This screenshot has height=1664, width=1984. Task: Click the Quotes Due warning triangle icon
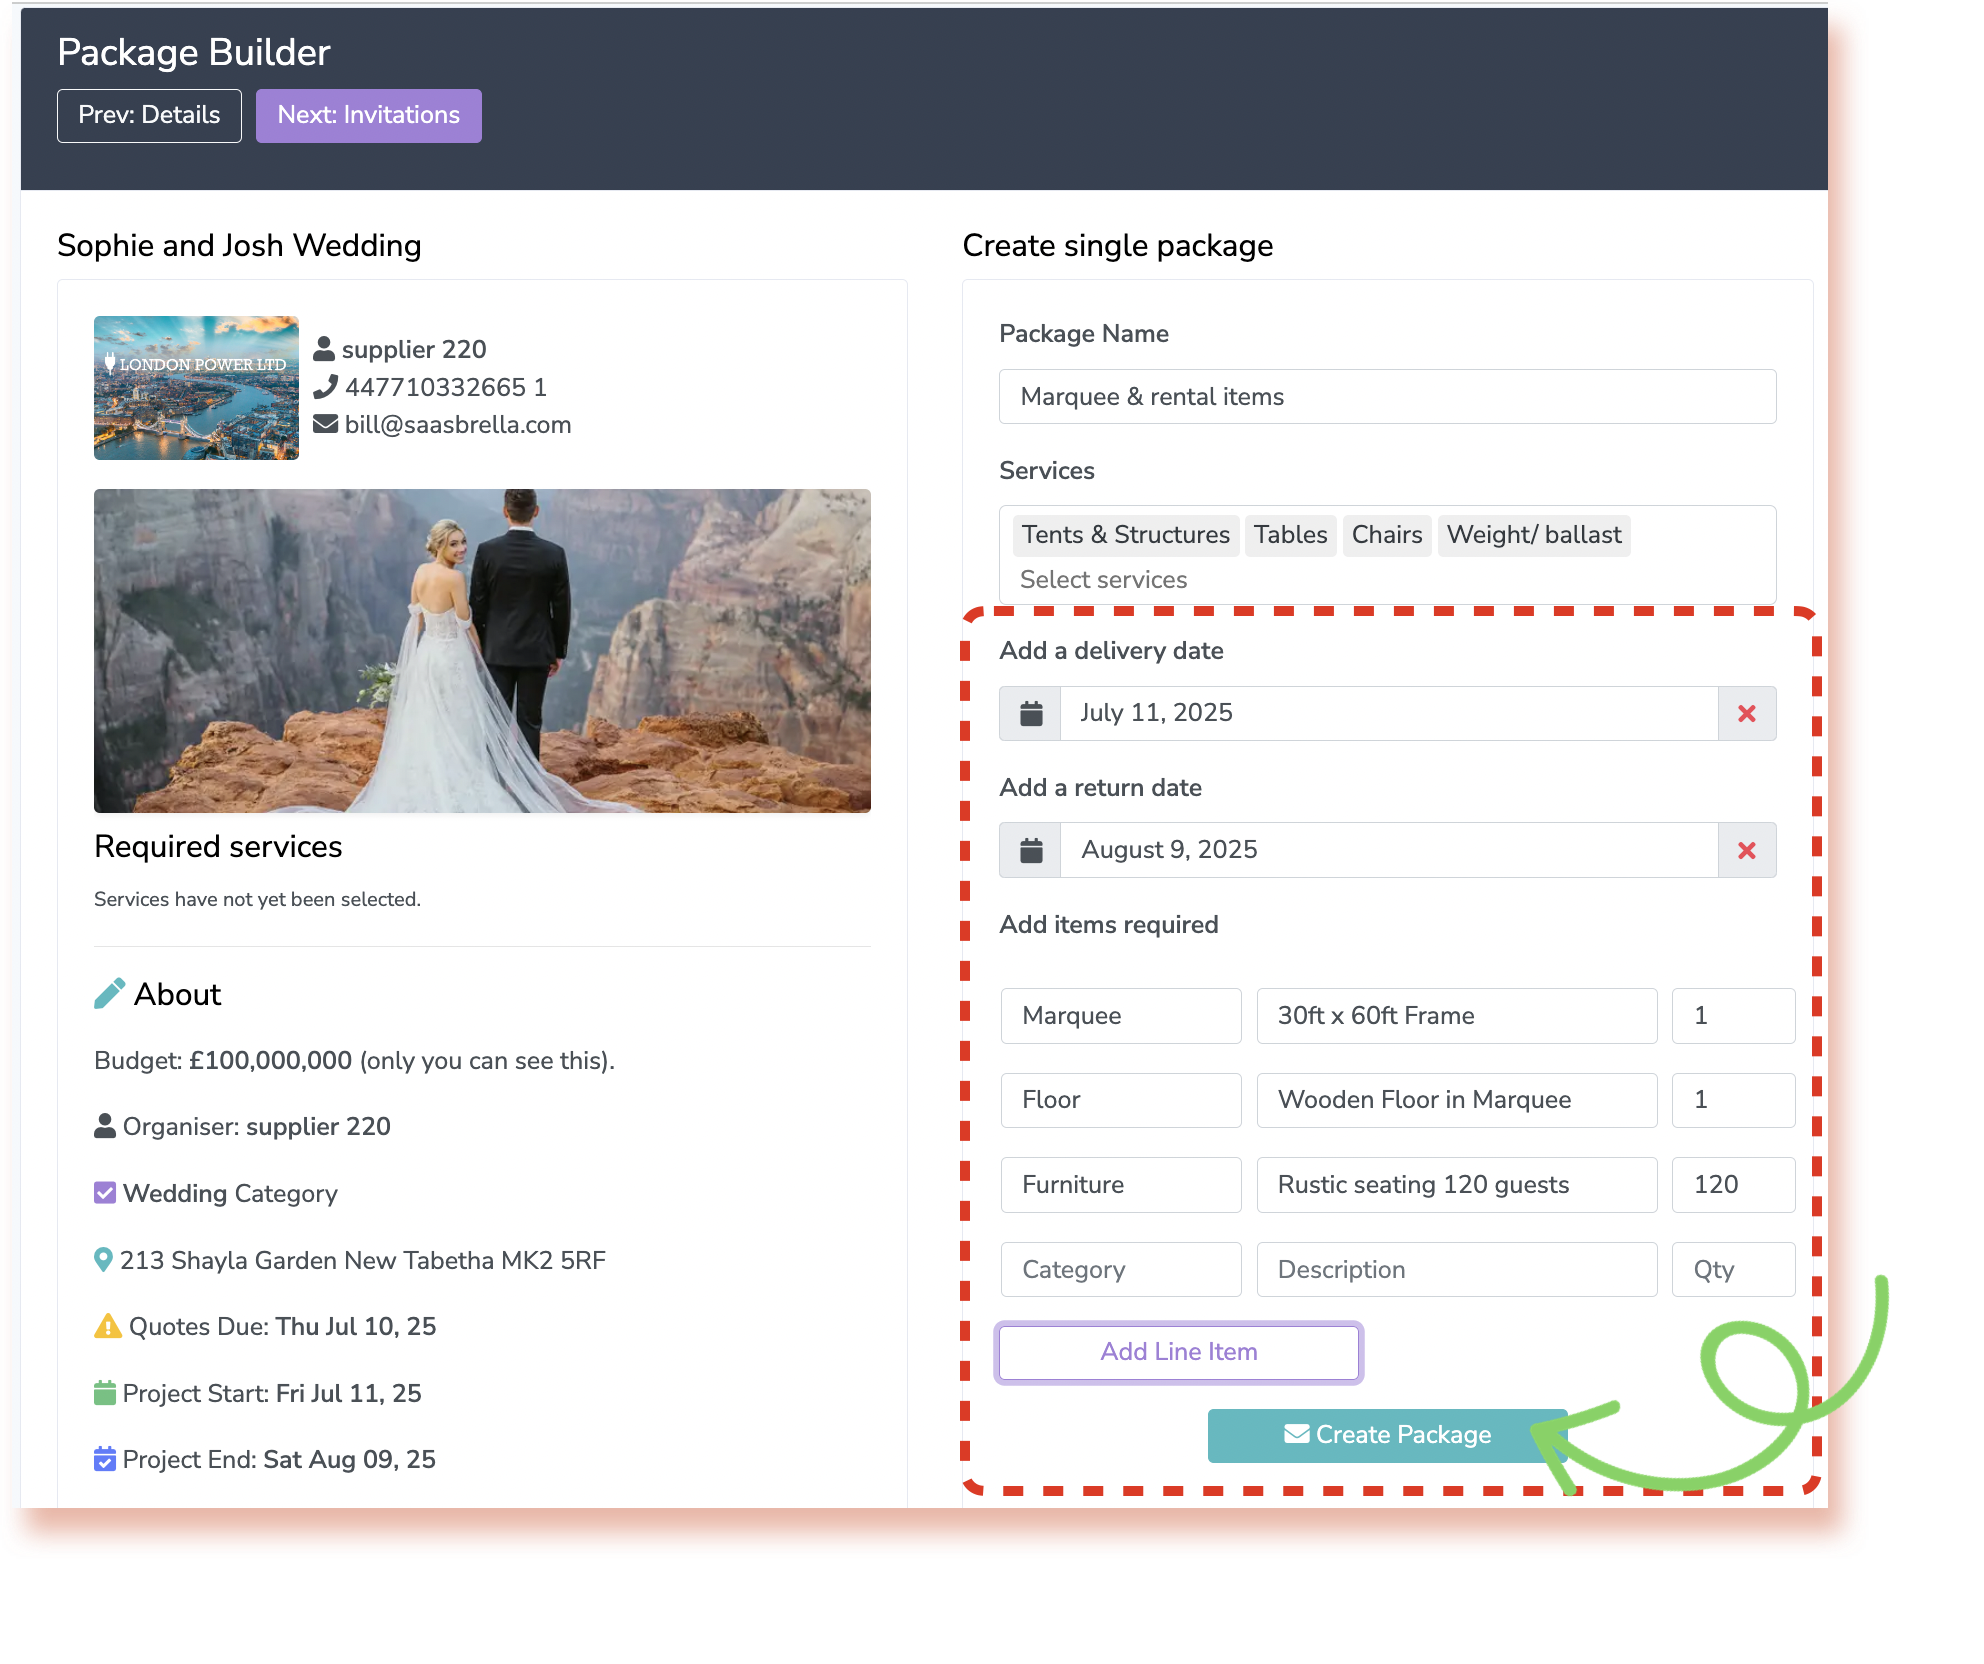point(107,1326)
